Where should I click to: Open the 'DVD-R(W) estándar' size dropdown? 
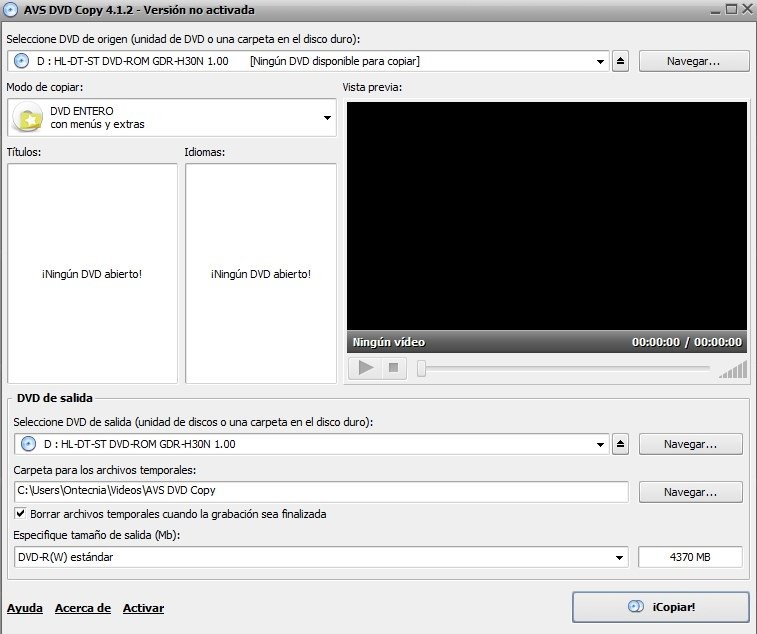point(619,557)
